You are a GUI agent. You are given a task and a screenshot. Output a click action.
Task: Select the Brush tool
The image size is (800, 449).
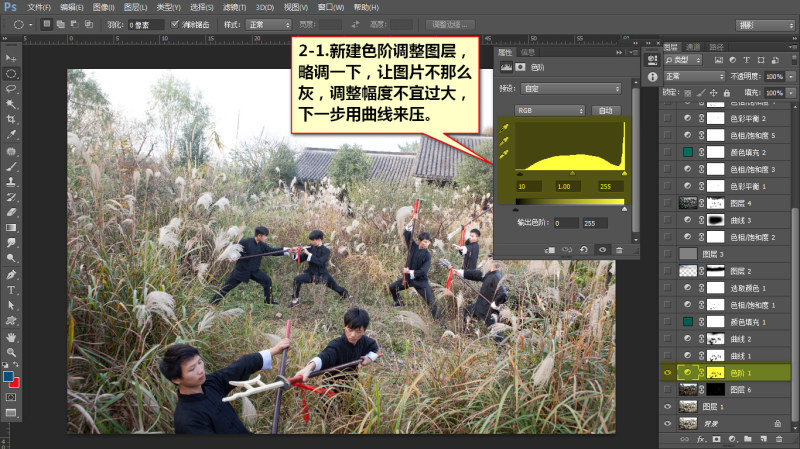[11, 167]
